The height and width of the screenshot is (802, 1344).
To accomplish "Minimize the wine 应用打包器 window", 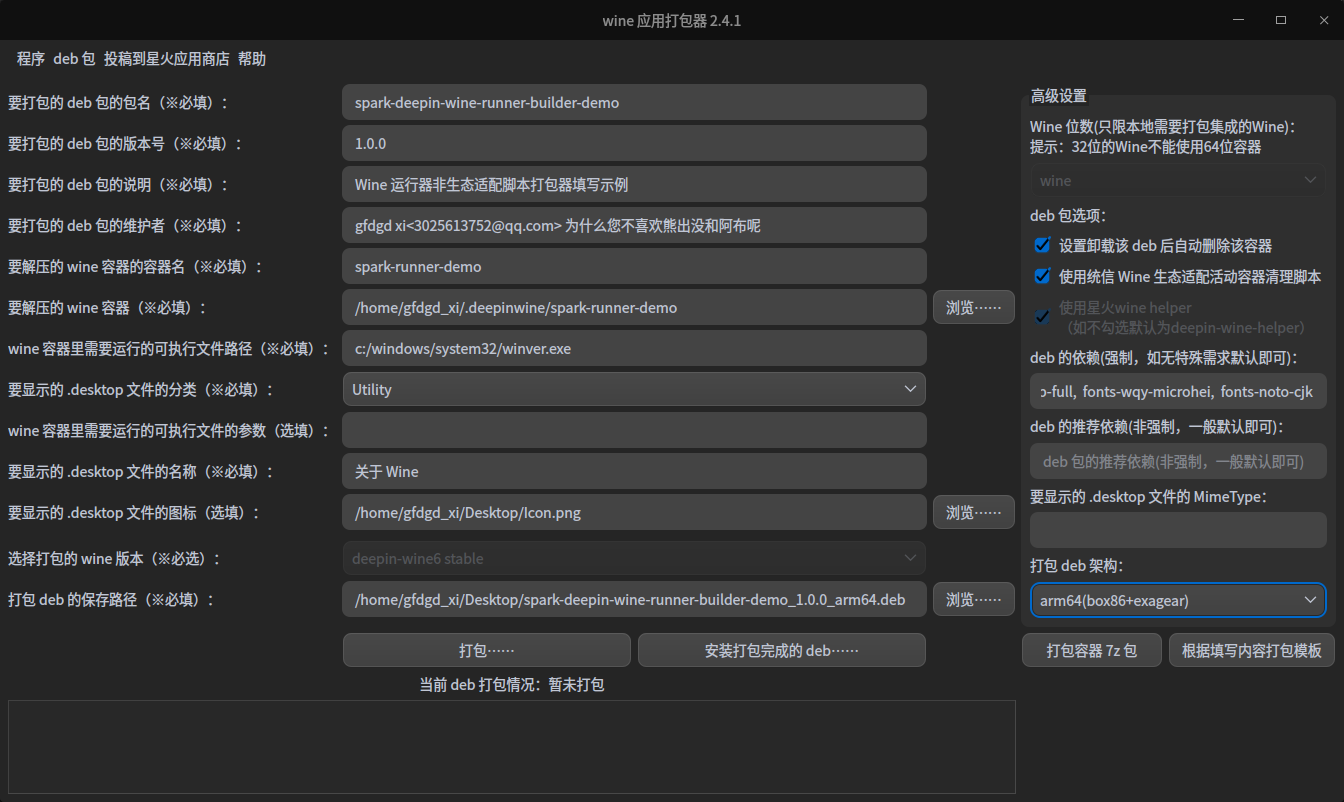I will pos(1239,20).
